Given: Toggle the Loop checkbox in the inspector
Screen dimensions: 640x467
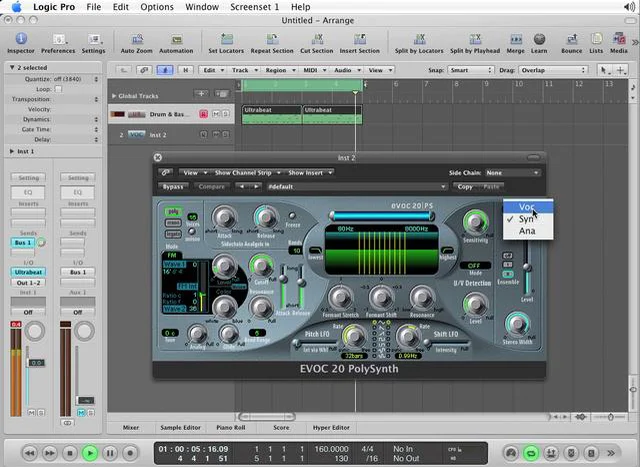Looking at the screenshot, I should click(x=58, y=89).
